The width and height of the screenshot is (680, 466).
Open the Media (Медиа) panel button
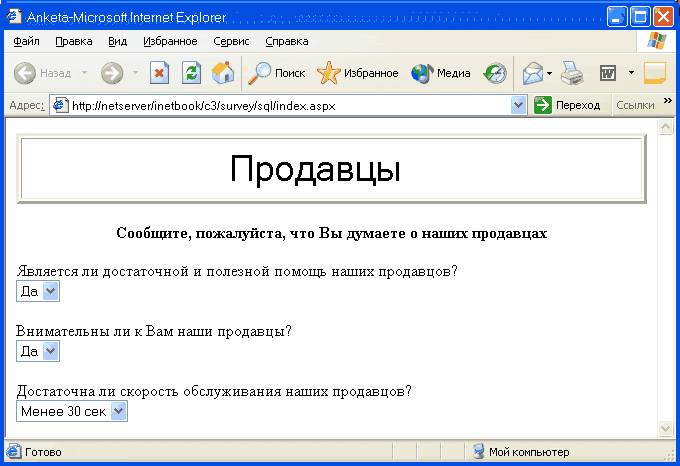point(441,73)
